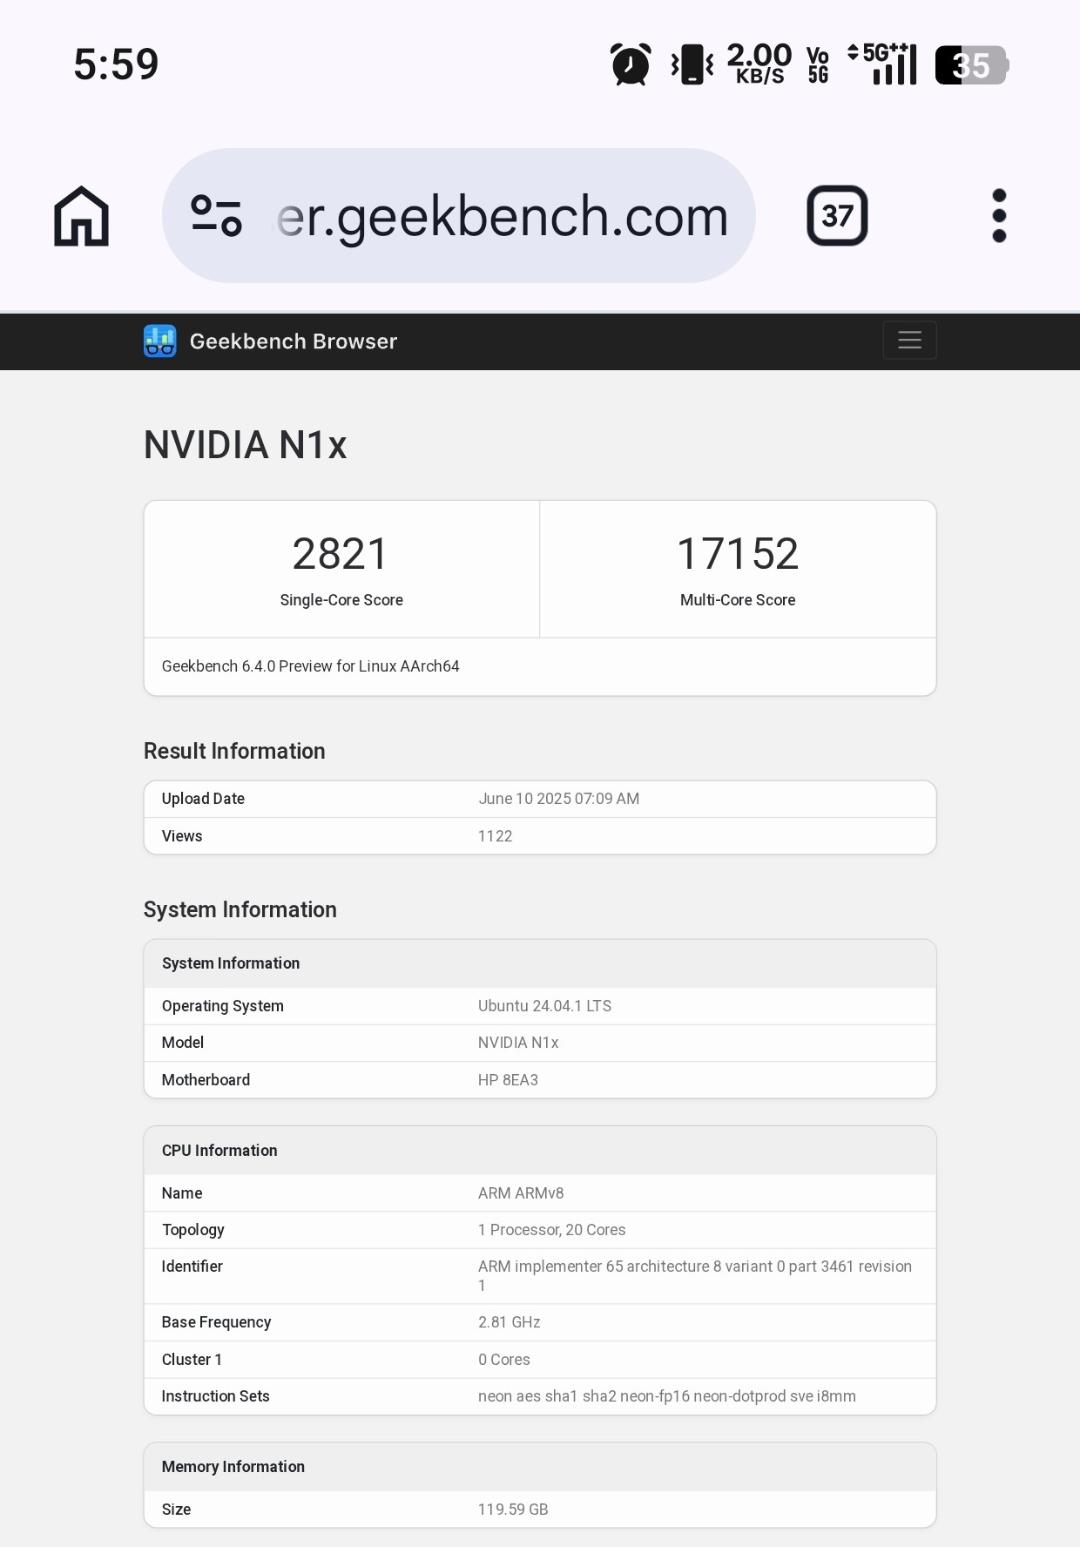Tap the geekbench.com address bar
Screen dimensions: 1080x1547
(x=458, y=215)
